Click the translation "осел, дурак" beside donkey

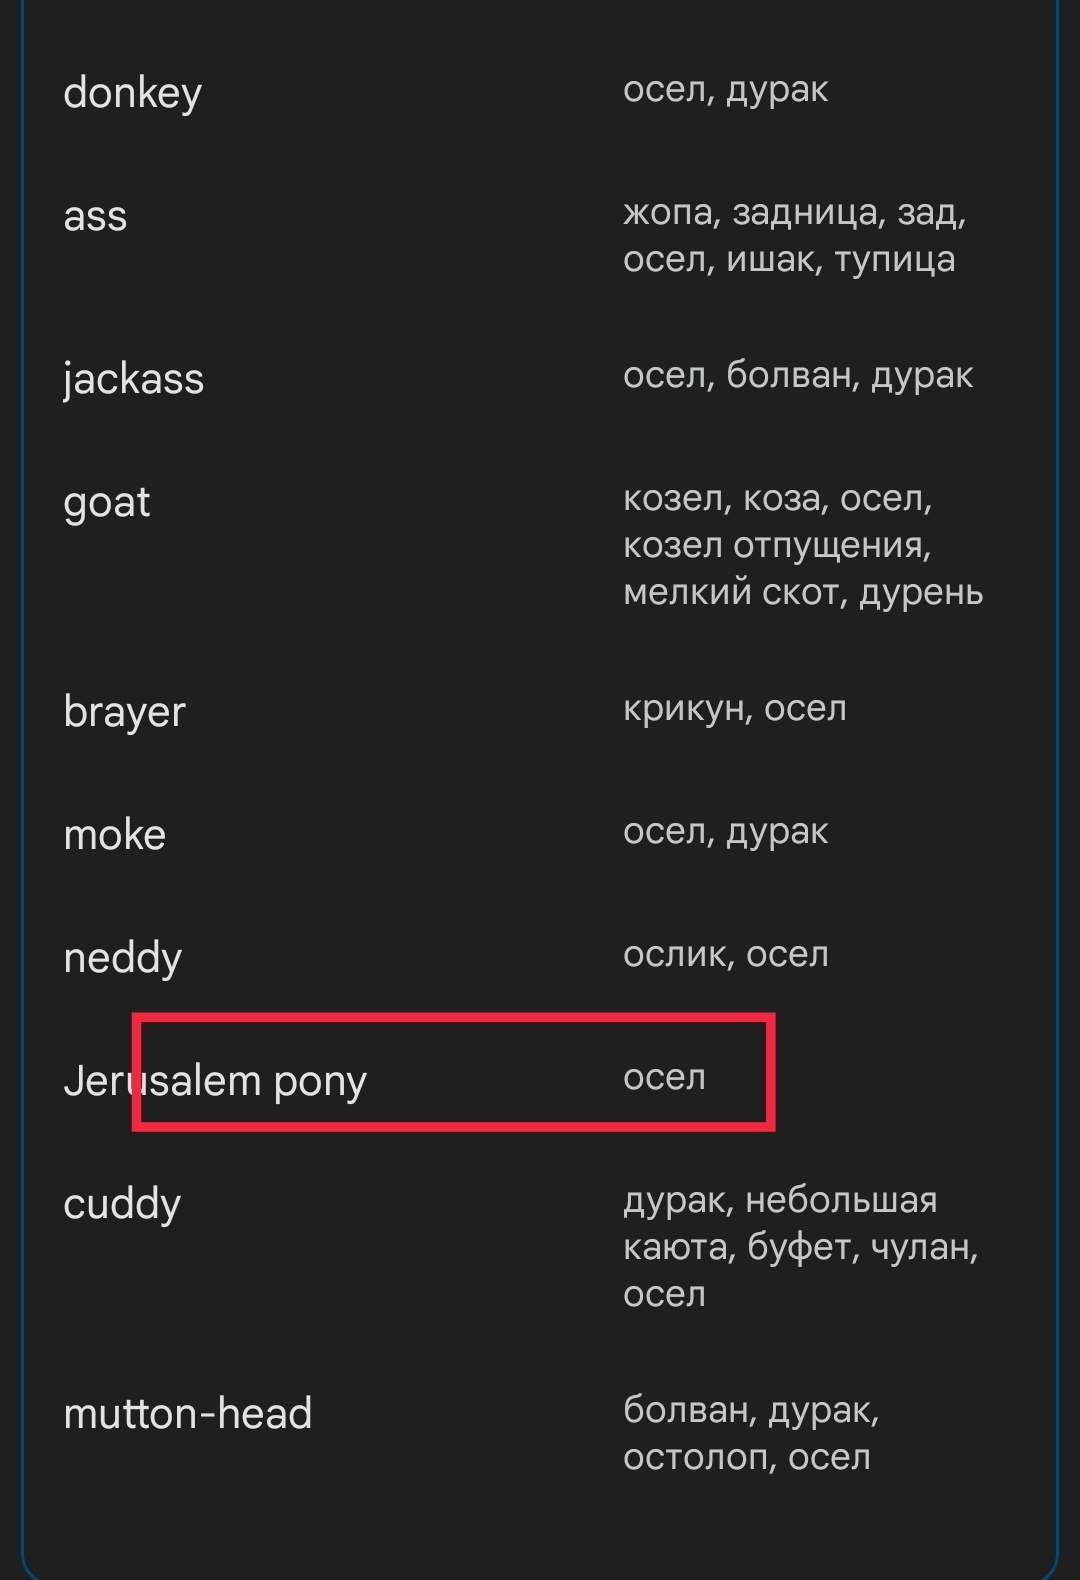(725, 90)
